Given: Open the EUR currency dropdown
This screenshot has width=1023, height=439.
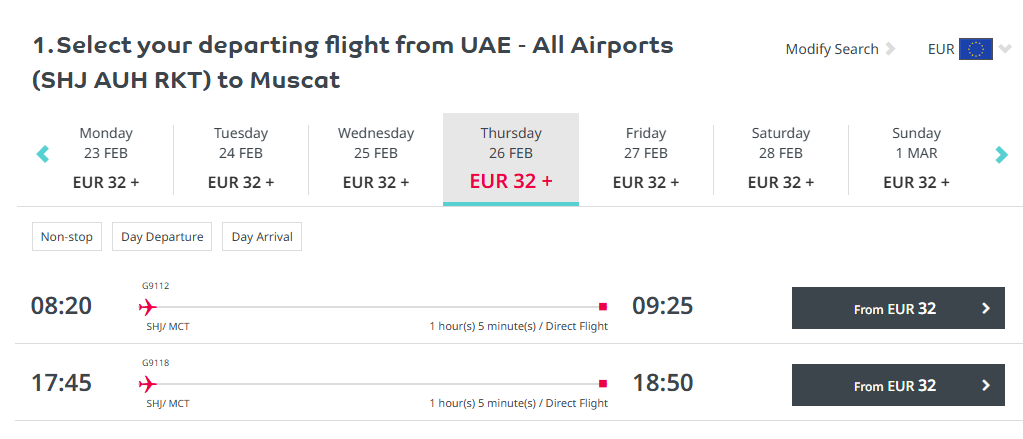Looking at the screenshot, I should click(x=1005, y=49).
